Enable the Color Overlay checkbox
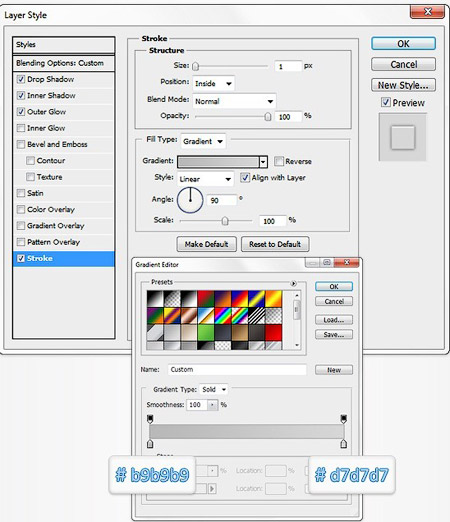The image size is (450, 522). pyautogui.click(x=21, y=209)
